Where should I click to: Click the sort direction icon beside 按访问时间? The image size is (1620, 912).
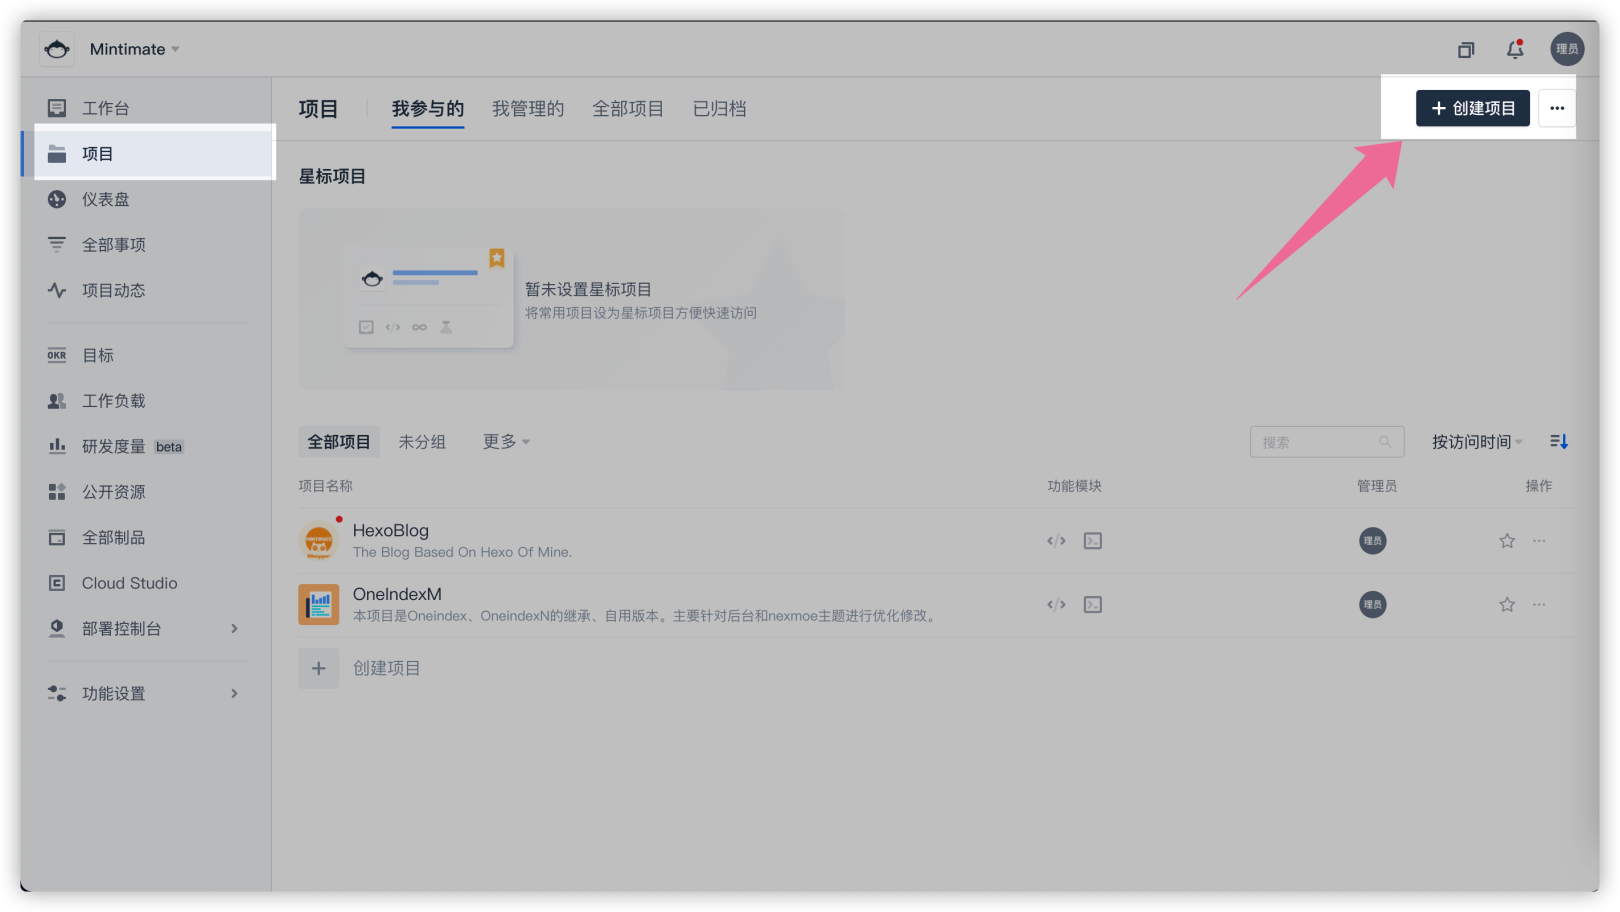coord(1559,441)
